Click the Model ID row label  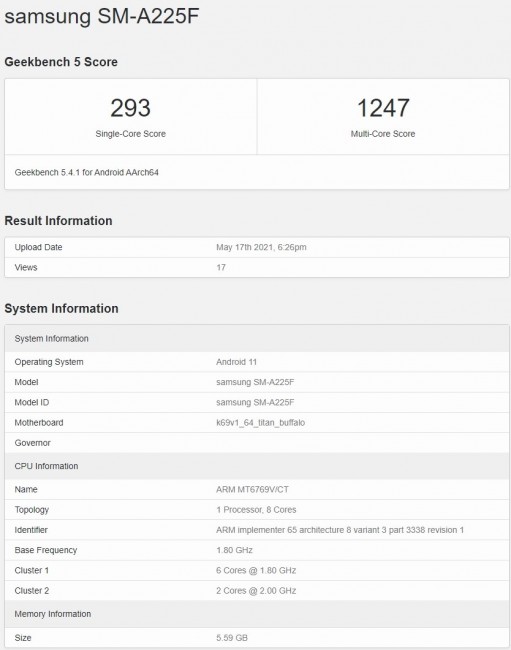[x=31, y=403]
